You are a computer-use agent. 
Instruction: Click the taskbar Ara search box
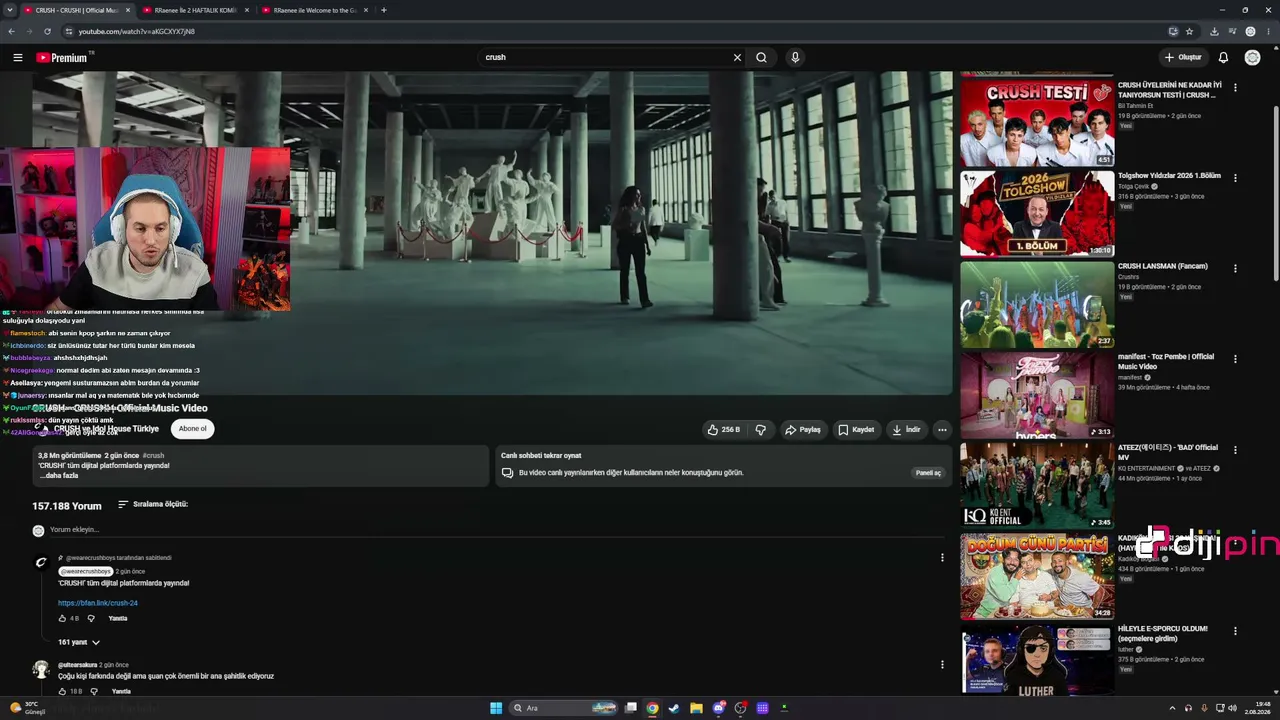(x=564, y=708)
